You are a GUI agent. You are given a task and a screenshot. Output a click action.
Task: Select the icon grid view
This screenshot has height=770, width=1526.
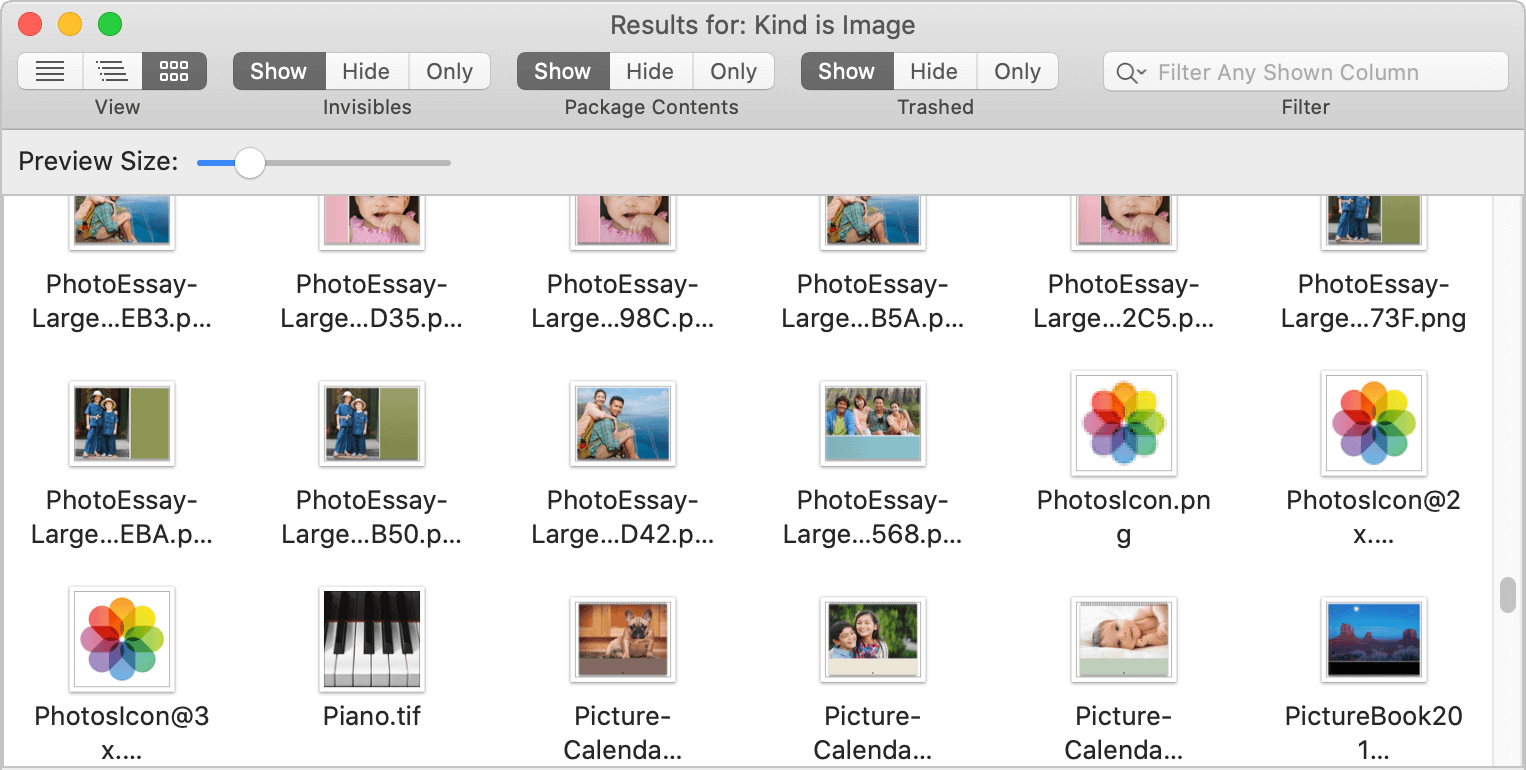(x=174, y=71)
